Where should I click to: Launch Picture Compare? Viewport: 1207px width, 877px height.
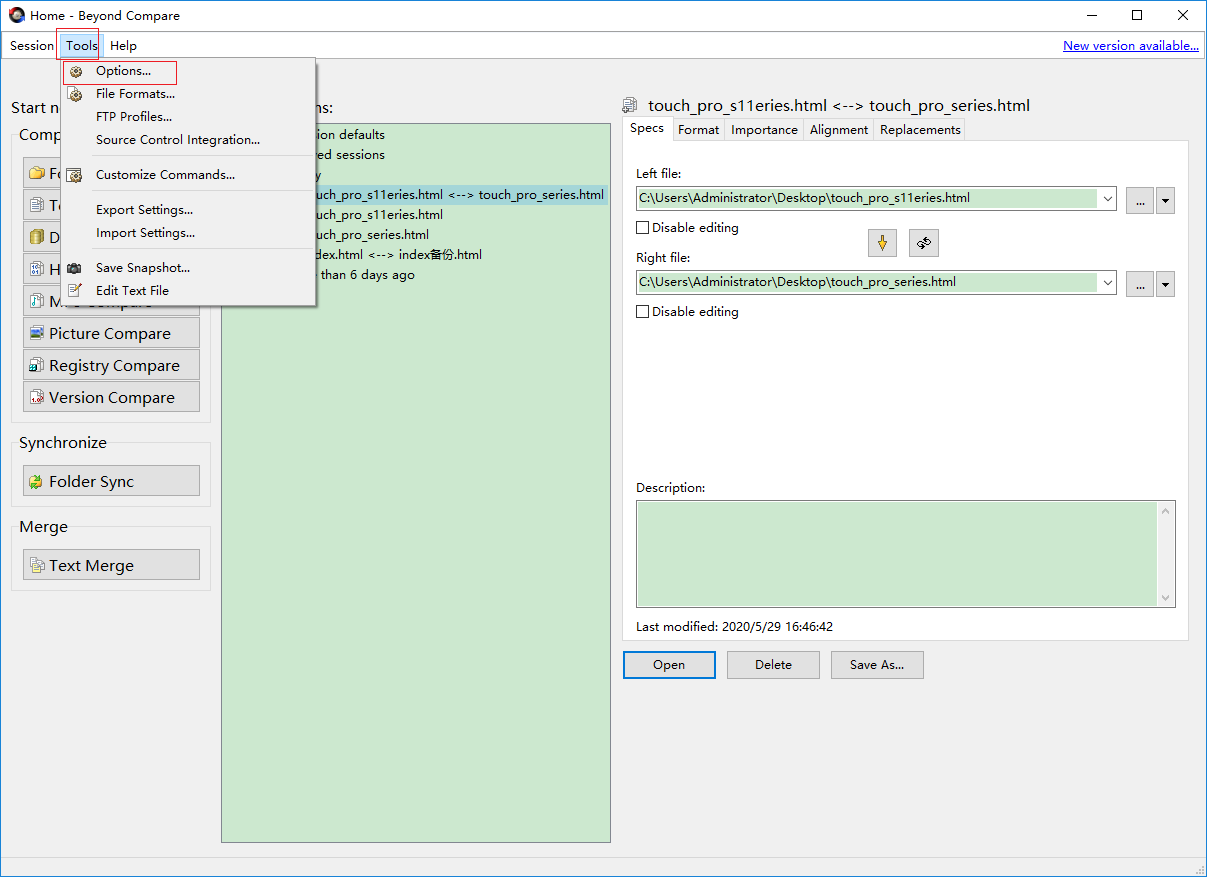(x=111, y=333)
